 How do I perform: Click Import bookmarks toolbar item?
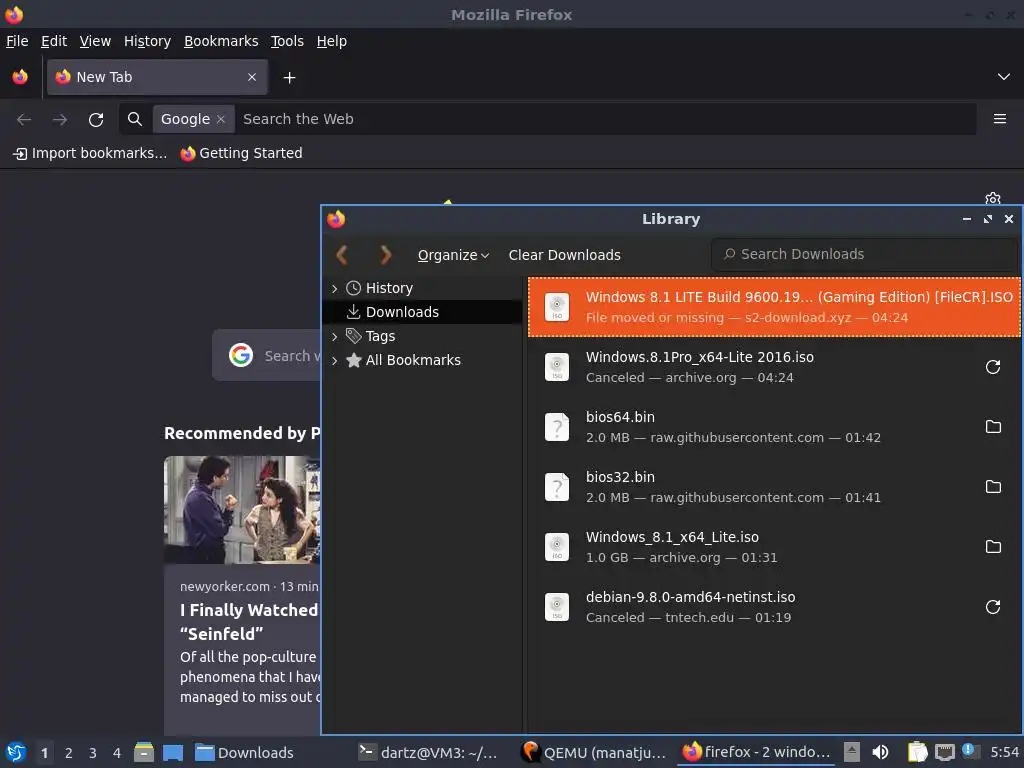[x=91, y=153]
